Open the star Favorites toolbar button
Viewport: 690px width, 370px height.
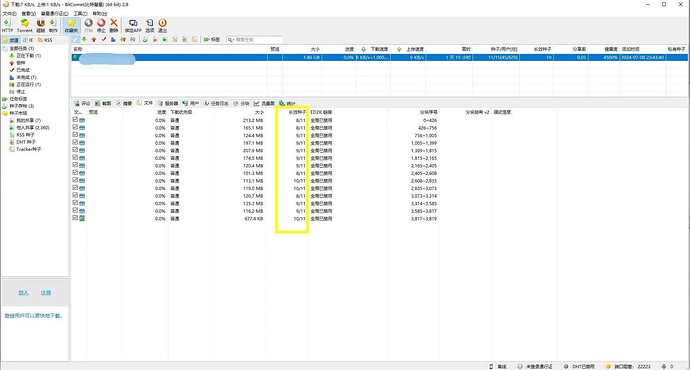point(71,26)
